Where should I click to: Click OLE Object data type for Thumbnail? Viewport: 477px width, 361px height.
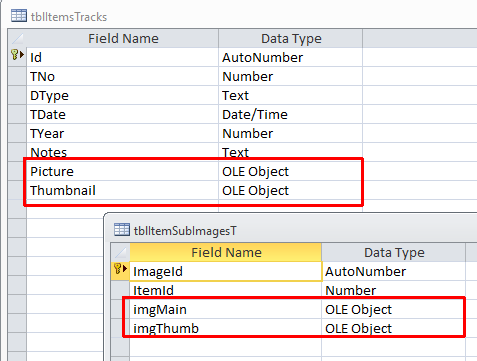[291, 190]
